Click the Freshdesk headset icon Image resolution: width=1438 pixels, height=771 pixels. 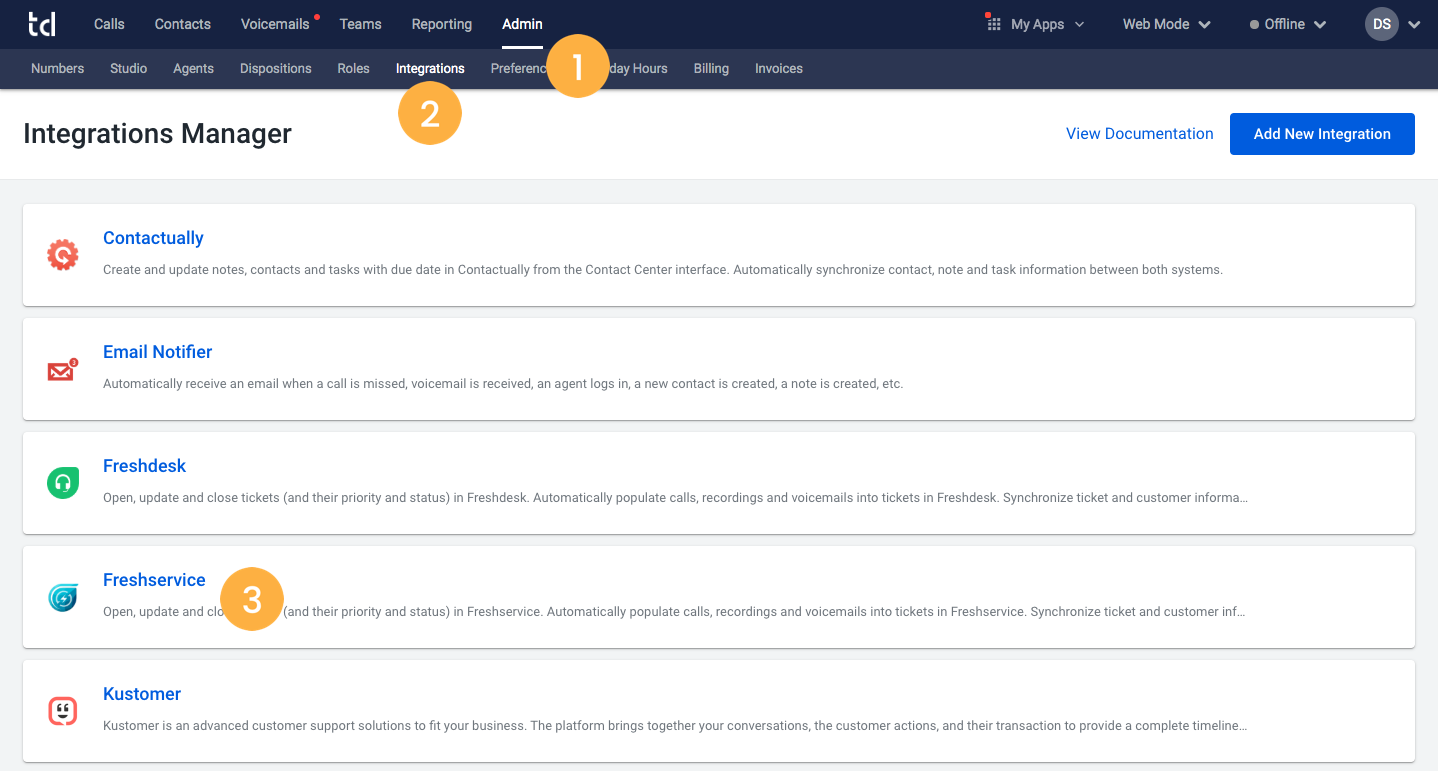63,483
